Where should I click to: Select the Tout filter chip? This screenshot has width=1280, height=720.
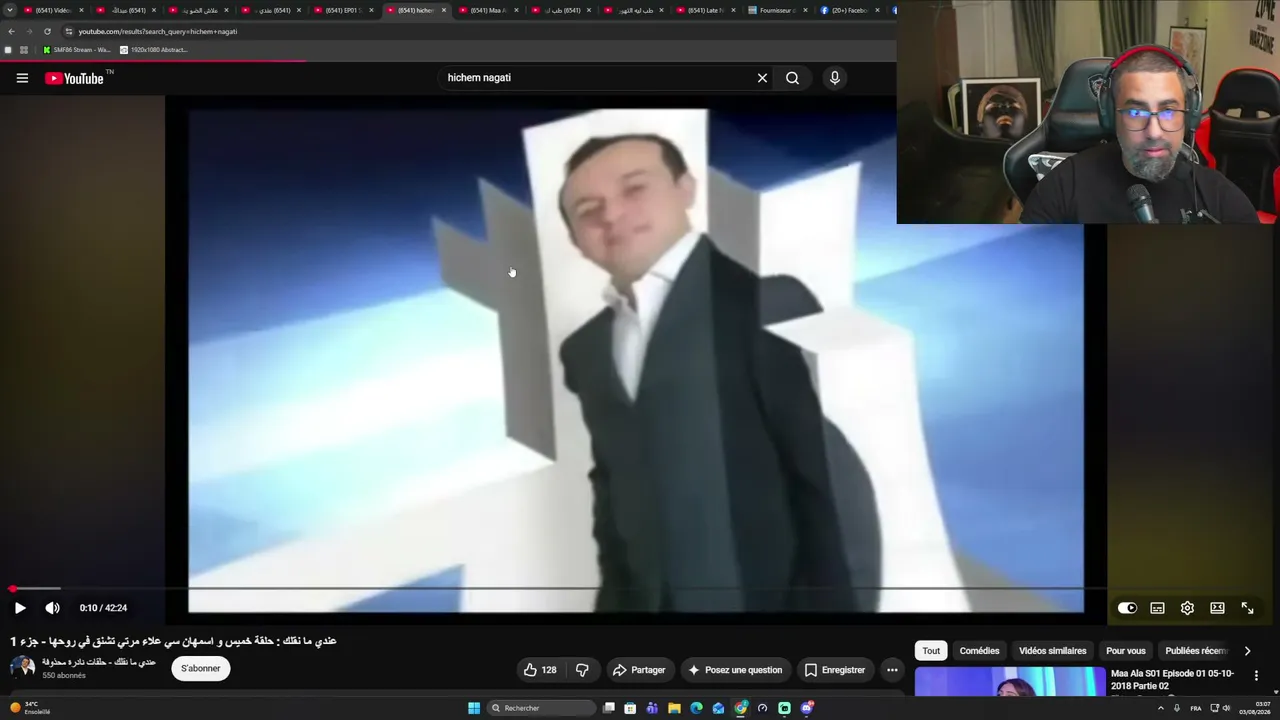point(931,651)
